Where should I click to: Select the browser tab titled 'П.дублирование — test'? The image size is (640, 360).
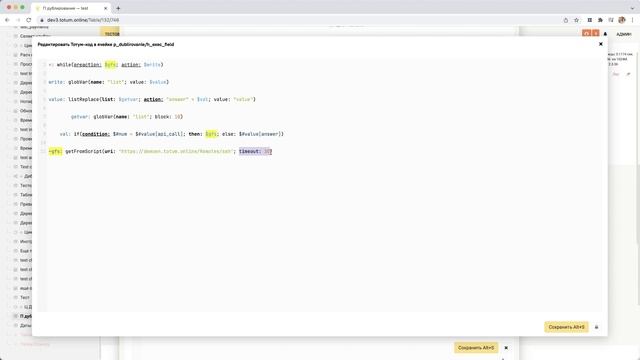[x=70, y=8]
